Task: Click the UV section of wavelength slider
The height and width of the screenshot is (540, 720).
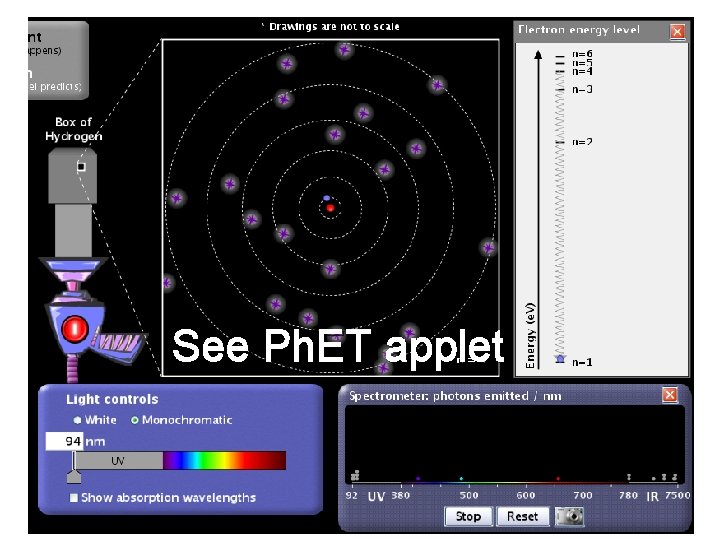Action: point(118,461)
